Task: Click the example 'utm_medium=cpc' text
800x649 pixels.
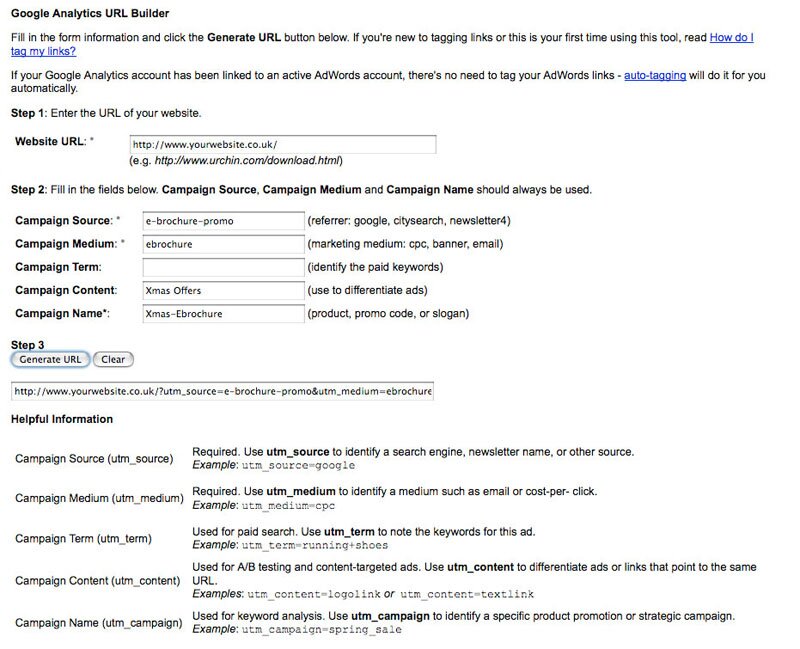Action: click(x=288, y=506)
